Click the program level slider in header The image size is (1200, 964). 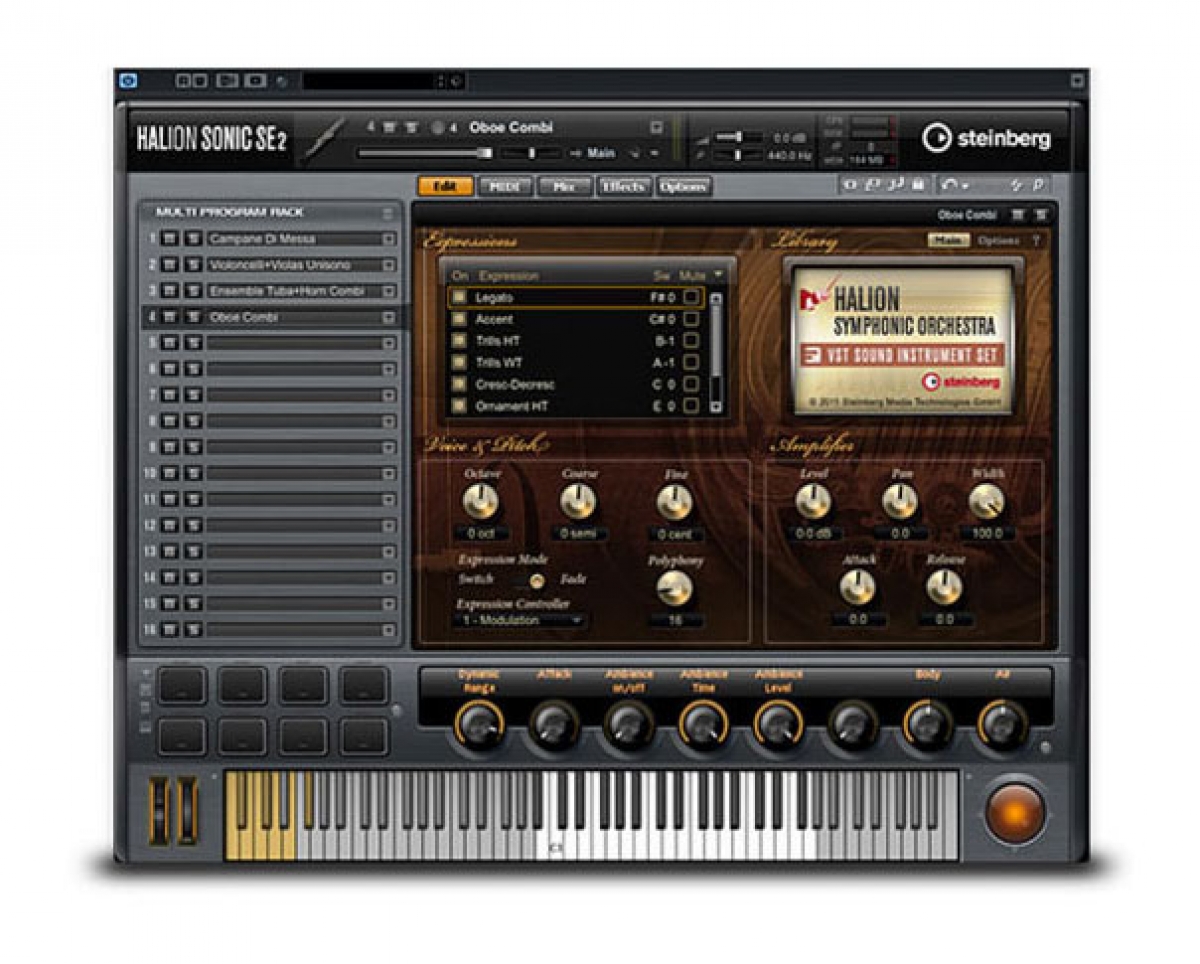[425, 153]
